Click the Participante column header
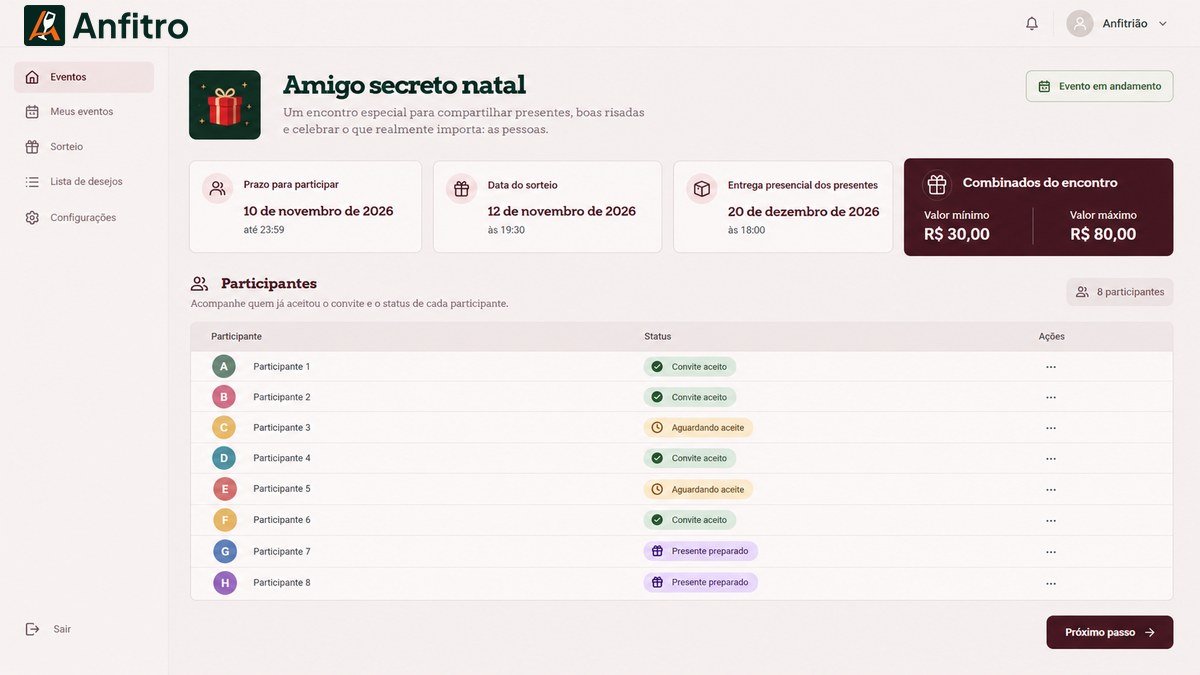The height and width of the screenshot is (675, 1200). coord(236,337)
